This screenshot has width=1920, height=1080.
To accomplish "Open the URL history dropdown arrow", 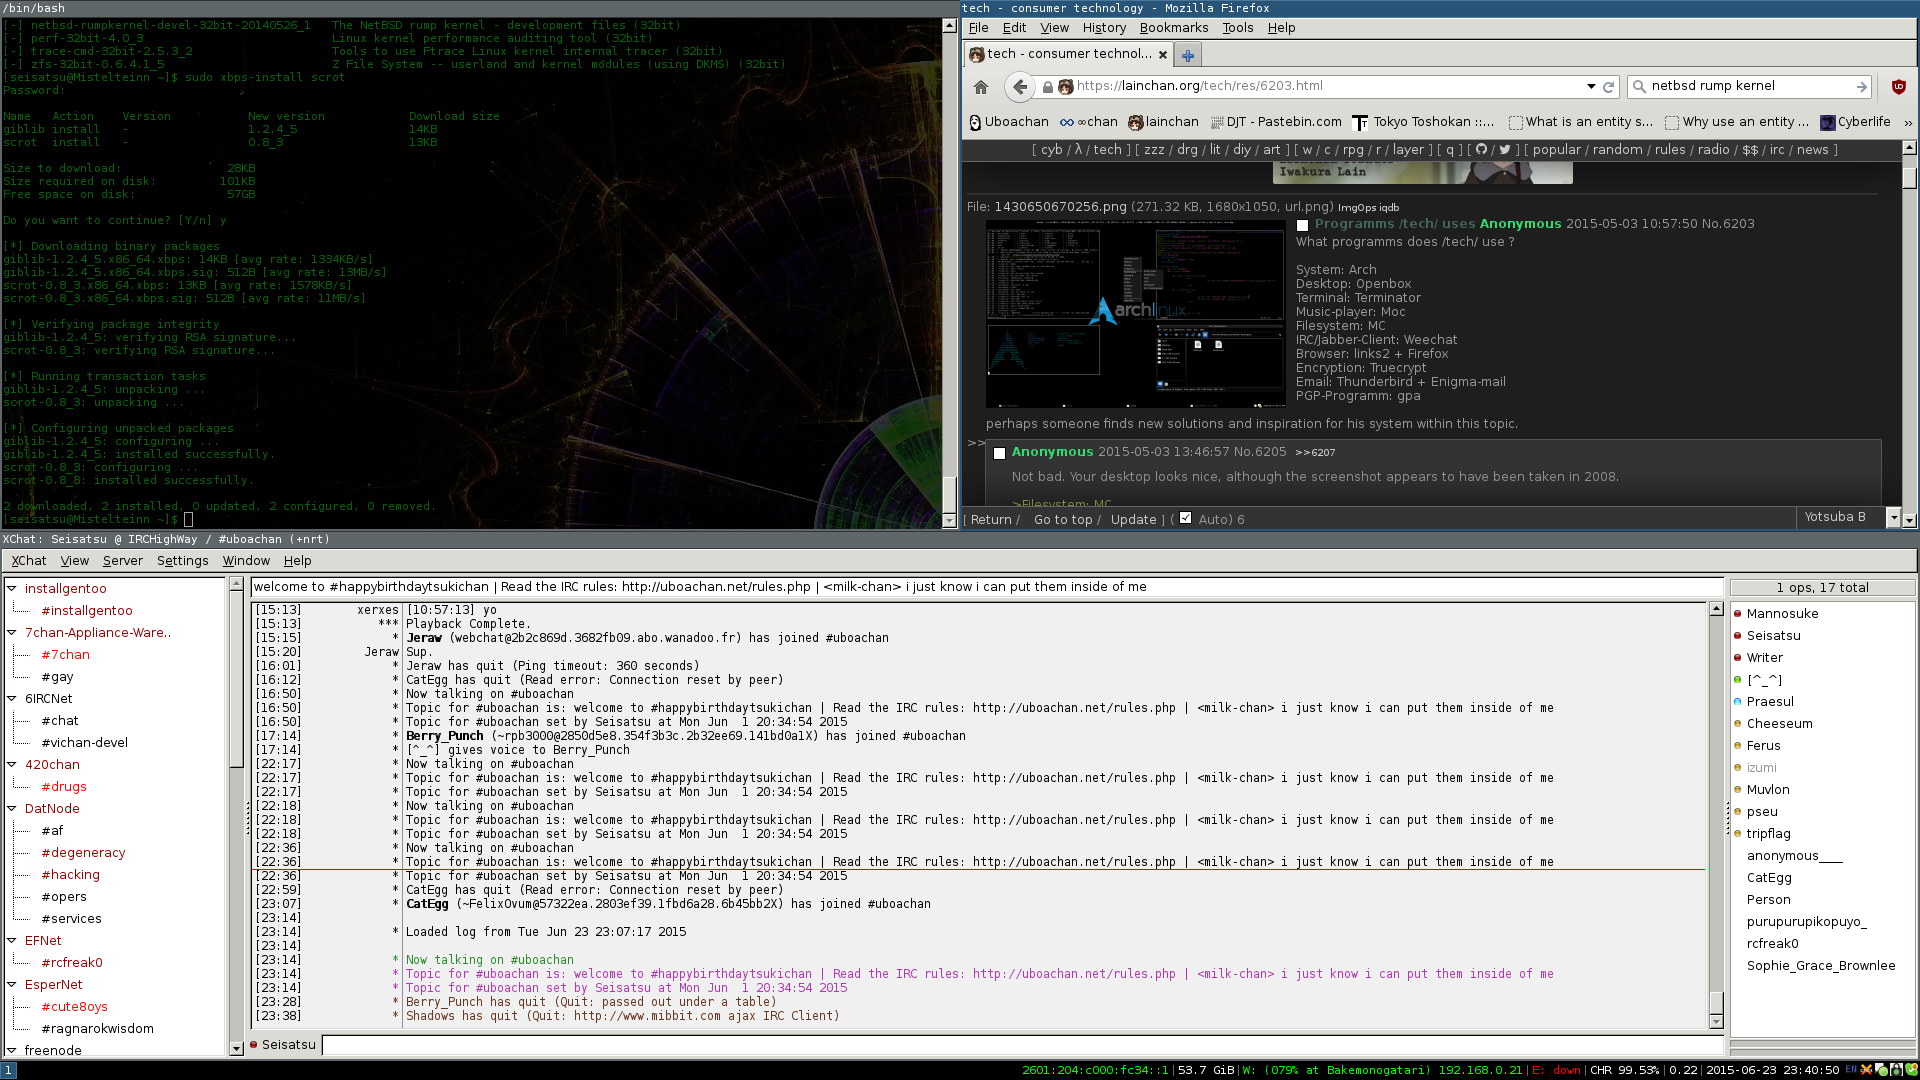I will coord(1591,87).
